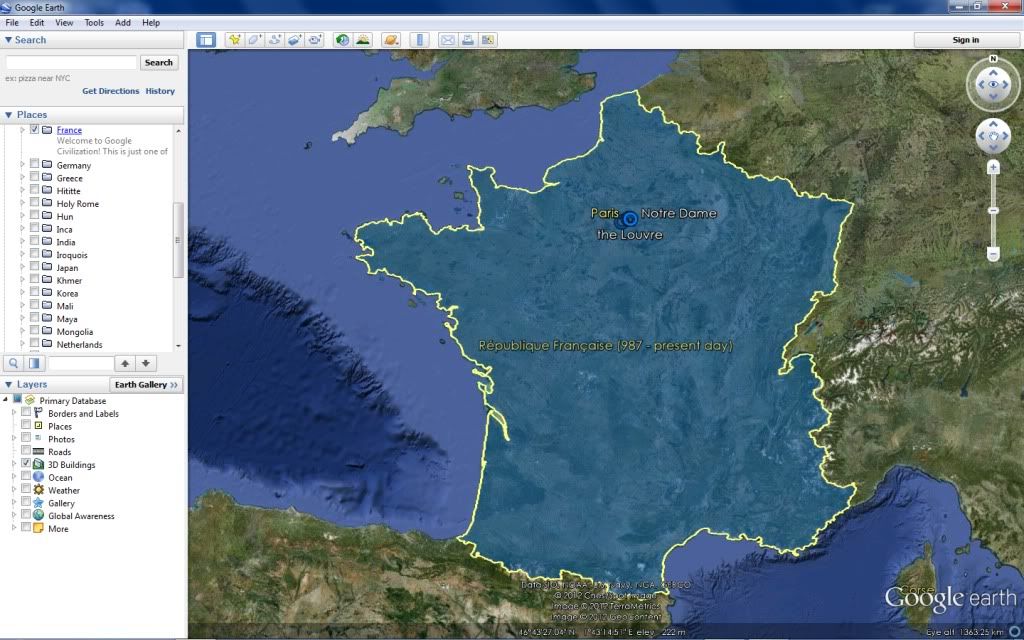Select the Add Polygon tool
The width and height of the screenshot is (1024, 640).
coord(254,40)
